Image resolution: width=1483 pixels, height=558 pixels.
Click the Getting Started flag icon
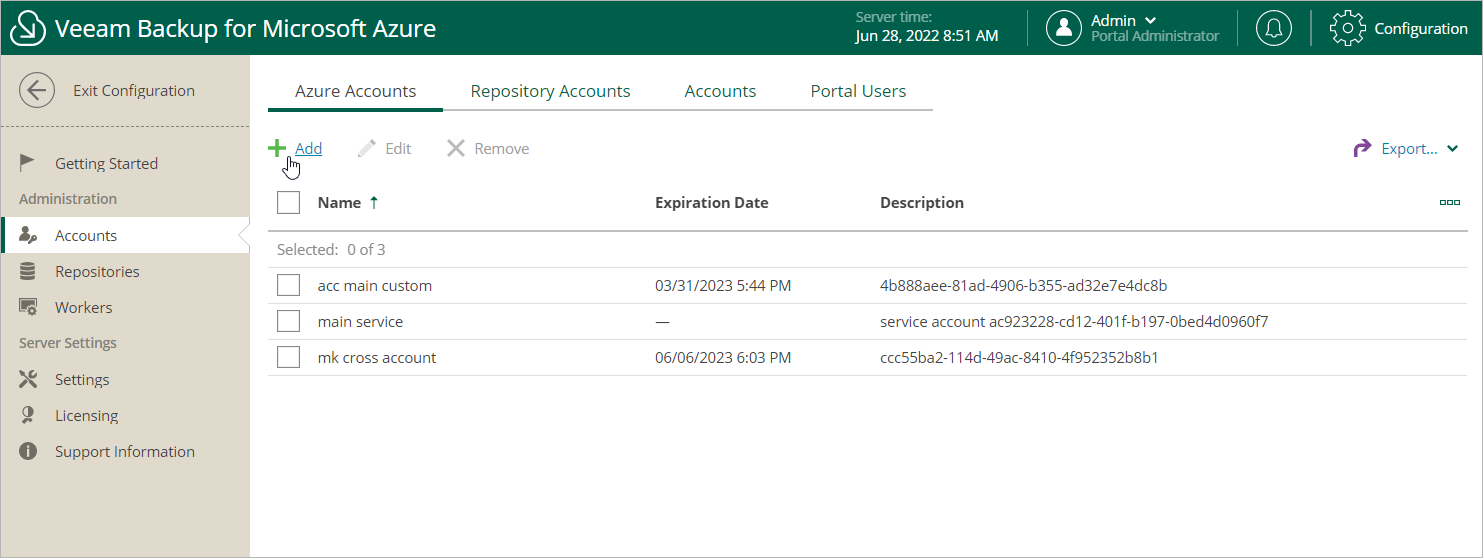[x=28, y=163]
